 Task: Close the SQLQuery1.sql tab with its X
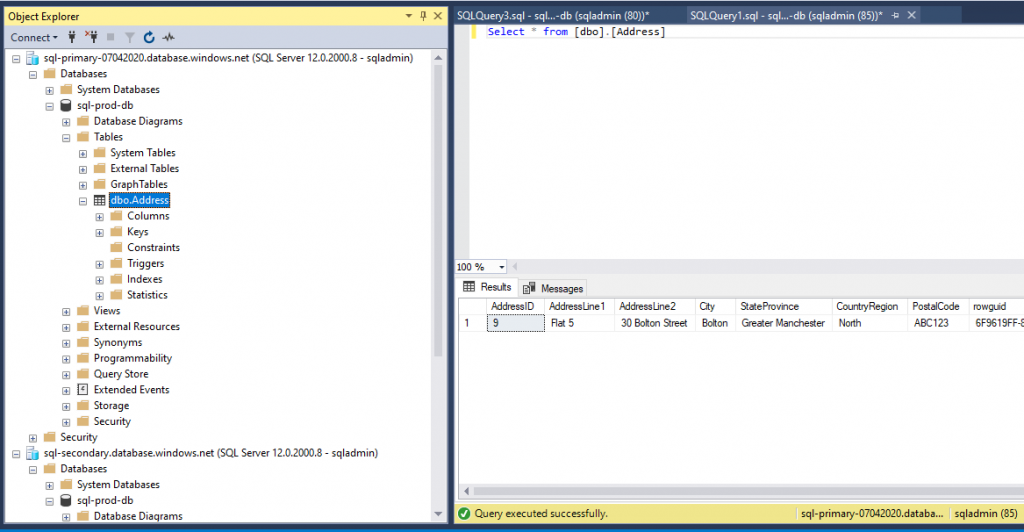(x=912, y=15)
